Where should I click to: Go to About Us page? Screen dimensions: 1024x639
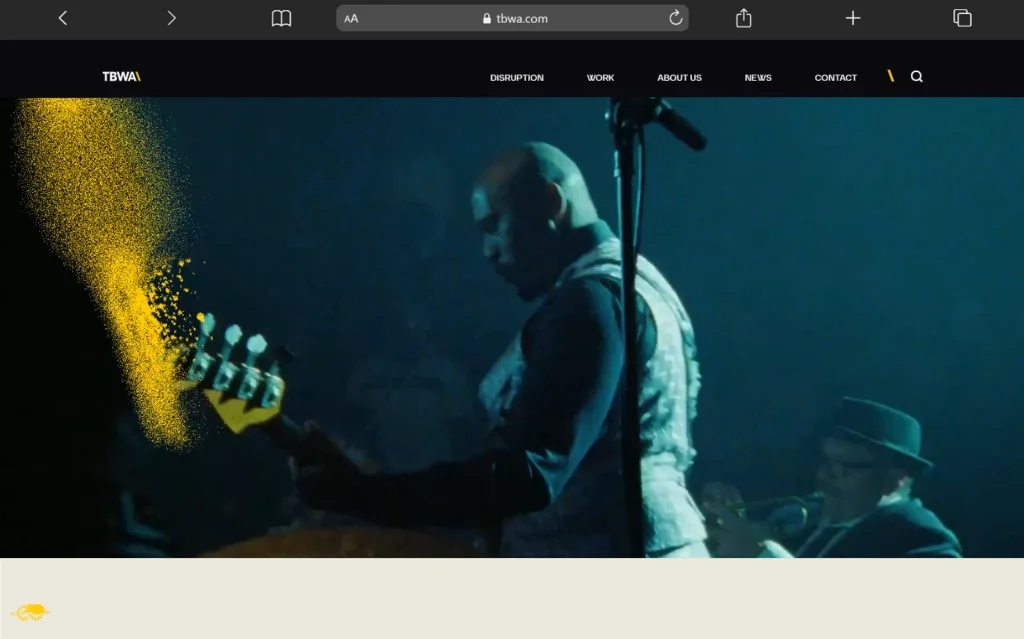(x=679, y=78)
